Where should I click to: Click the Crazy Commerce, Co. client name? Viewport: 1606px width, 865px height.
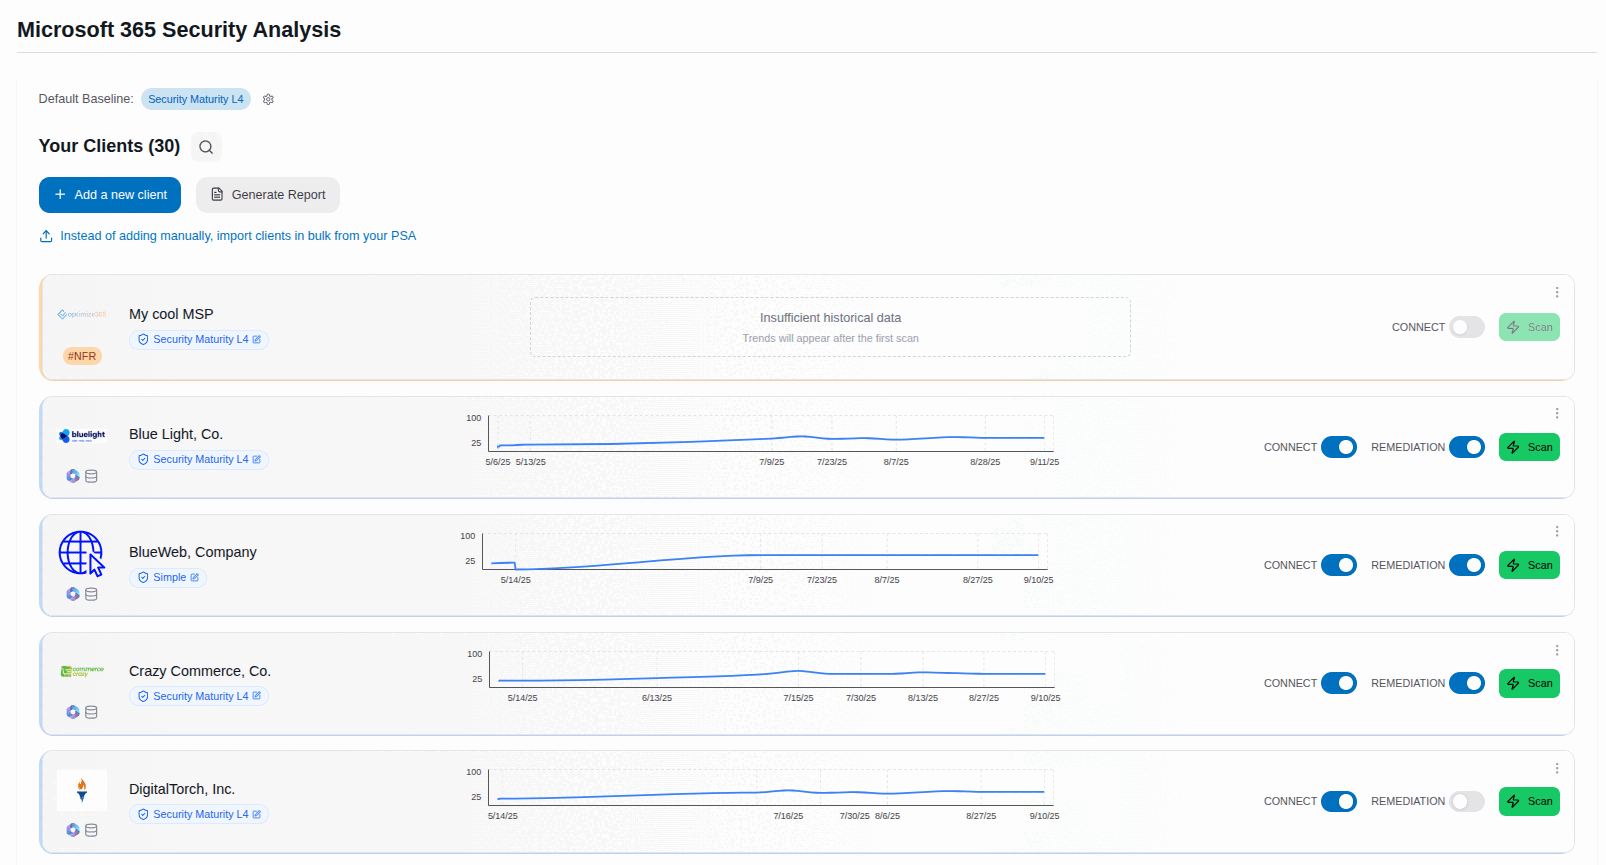[200, 671]
